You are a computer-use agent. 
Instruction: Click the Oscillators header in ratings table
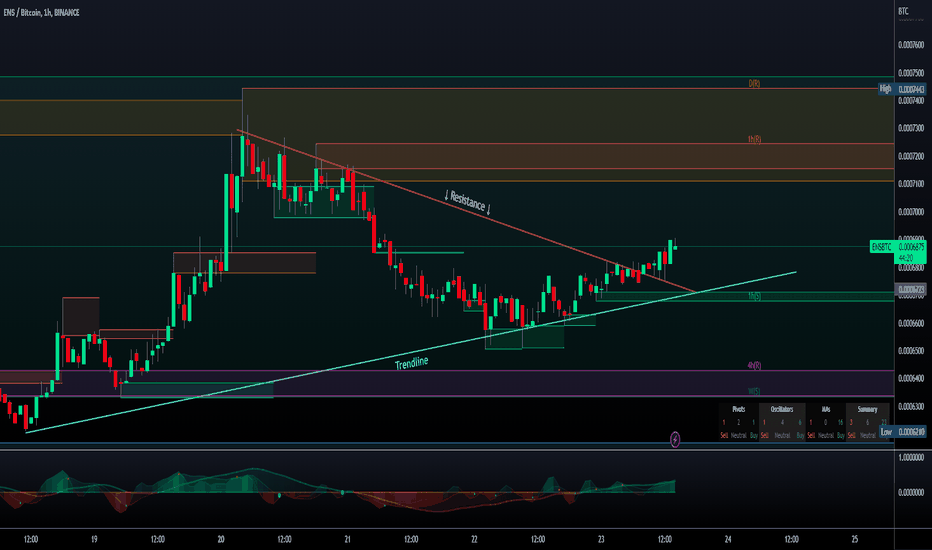click(782, 409)
